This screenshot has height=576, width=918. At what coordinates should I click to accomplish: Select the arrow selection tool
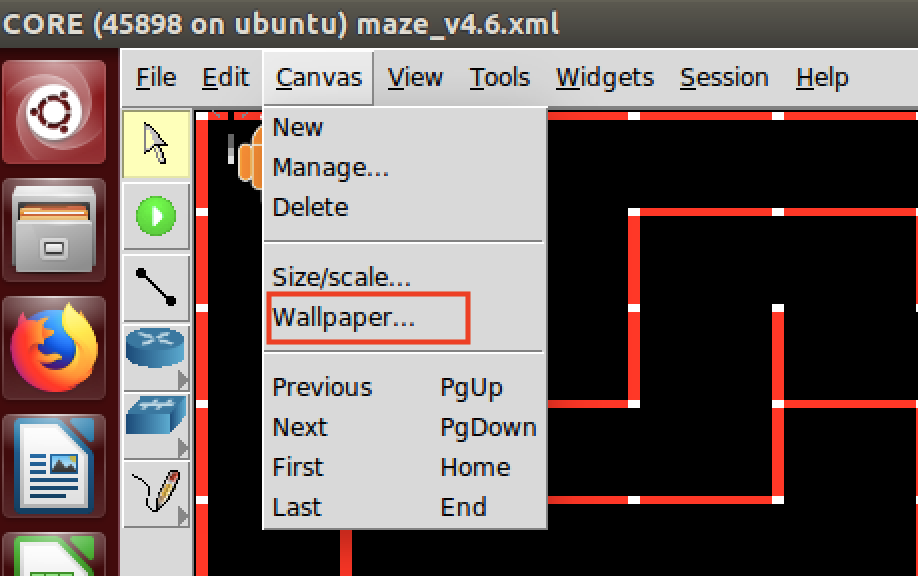tap(157, 145)
